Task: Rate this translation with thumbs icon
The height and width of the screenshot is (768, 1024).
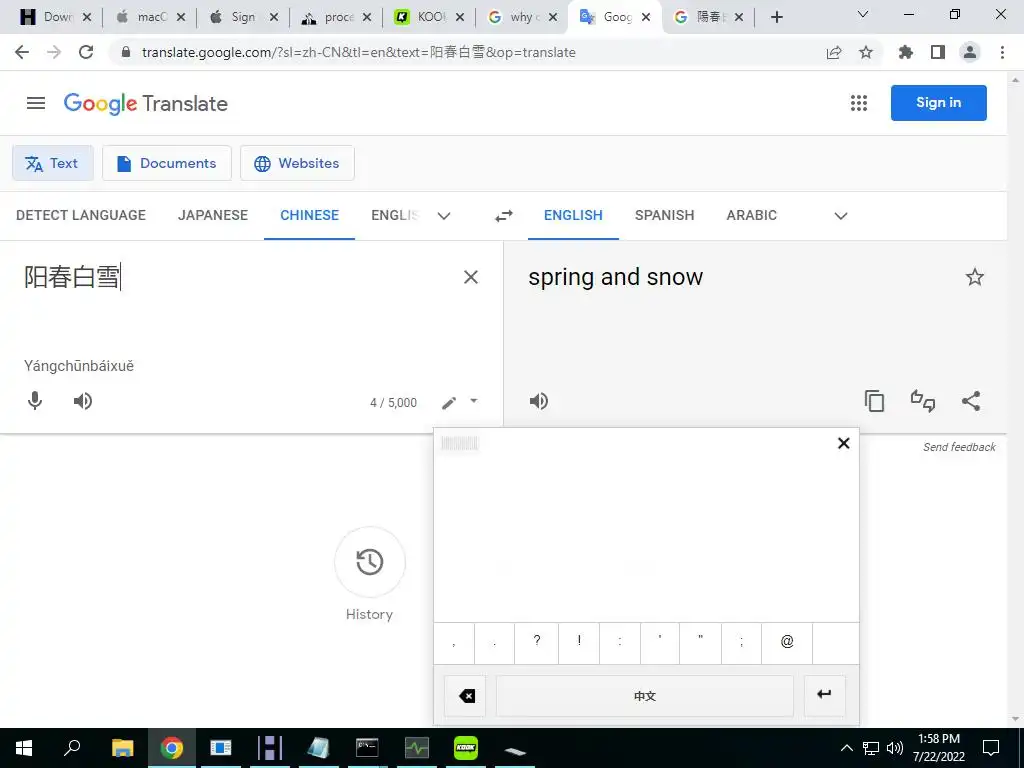Action: coord(923,401)
